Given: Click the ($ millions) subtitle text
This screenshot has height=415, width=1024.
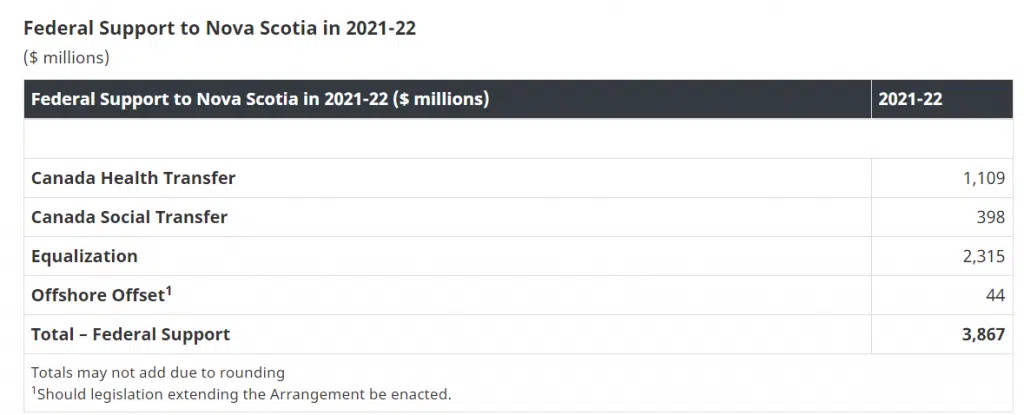Looking at the screenshot, I should [x=66, y=57].
